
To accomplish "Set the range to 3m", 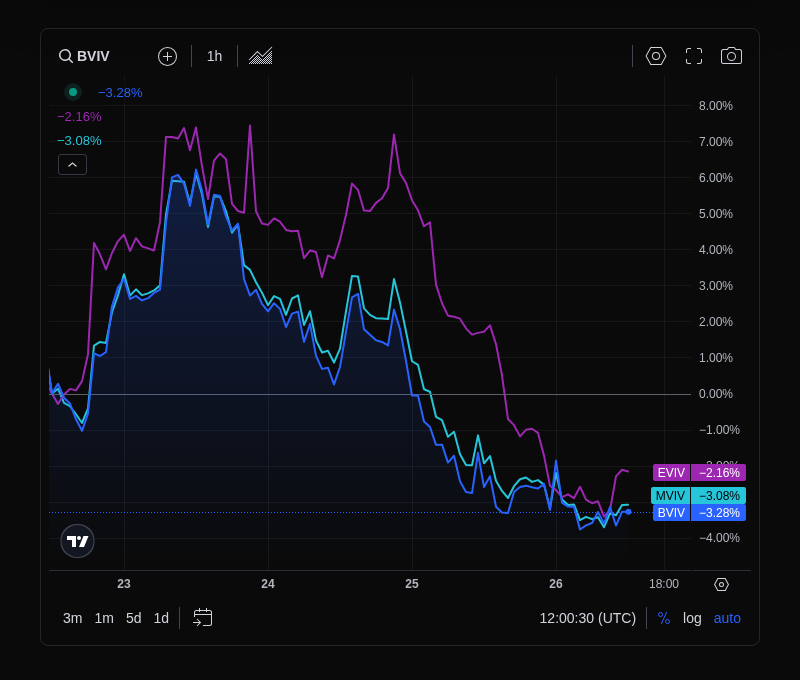I will tap(72, 618).
